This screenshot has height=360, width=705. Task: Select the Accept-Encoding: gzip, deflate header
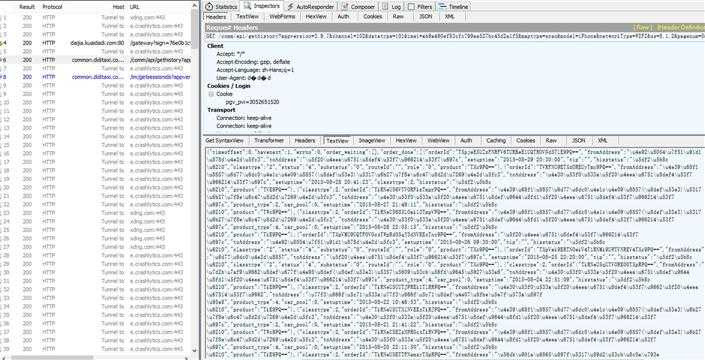pyautogui.click(x=253, y=62)
